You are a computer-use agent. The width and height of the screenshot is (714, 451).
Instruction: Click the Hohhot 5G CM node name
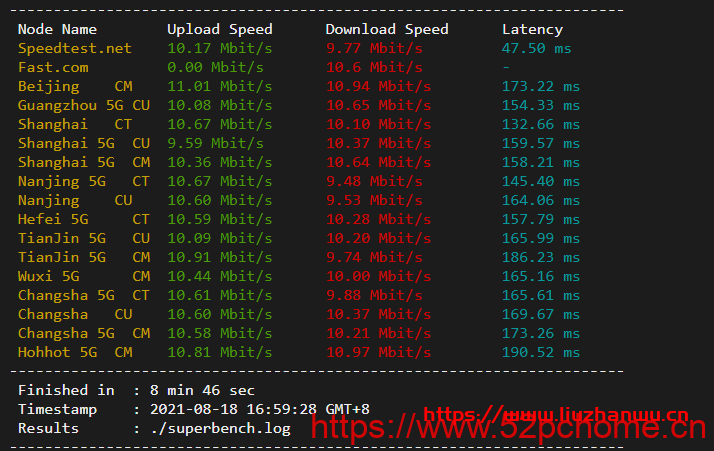coord(75,353)
